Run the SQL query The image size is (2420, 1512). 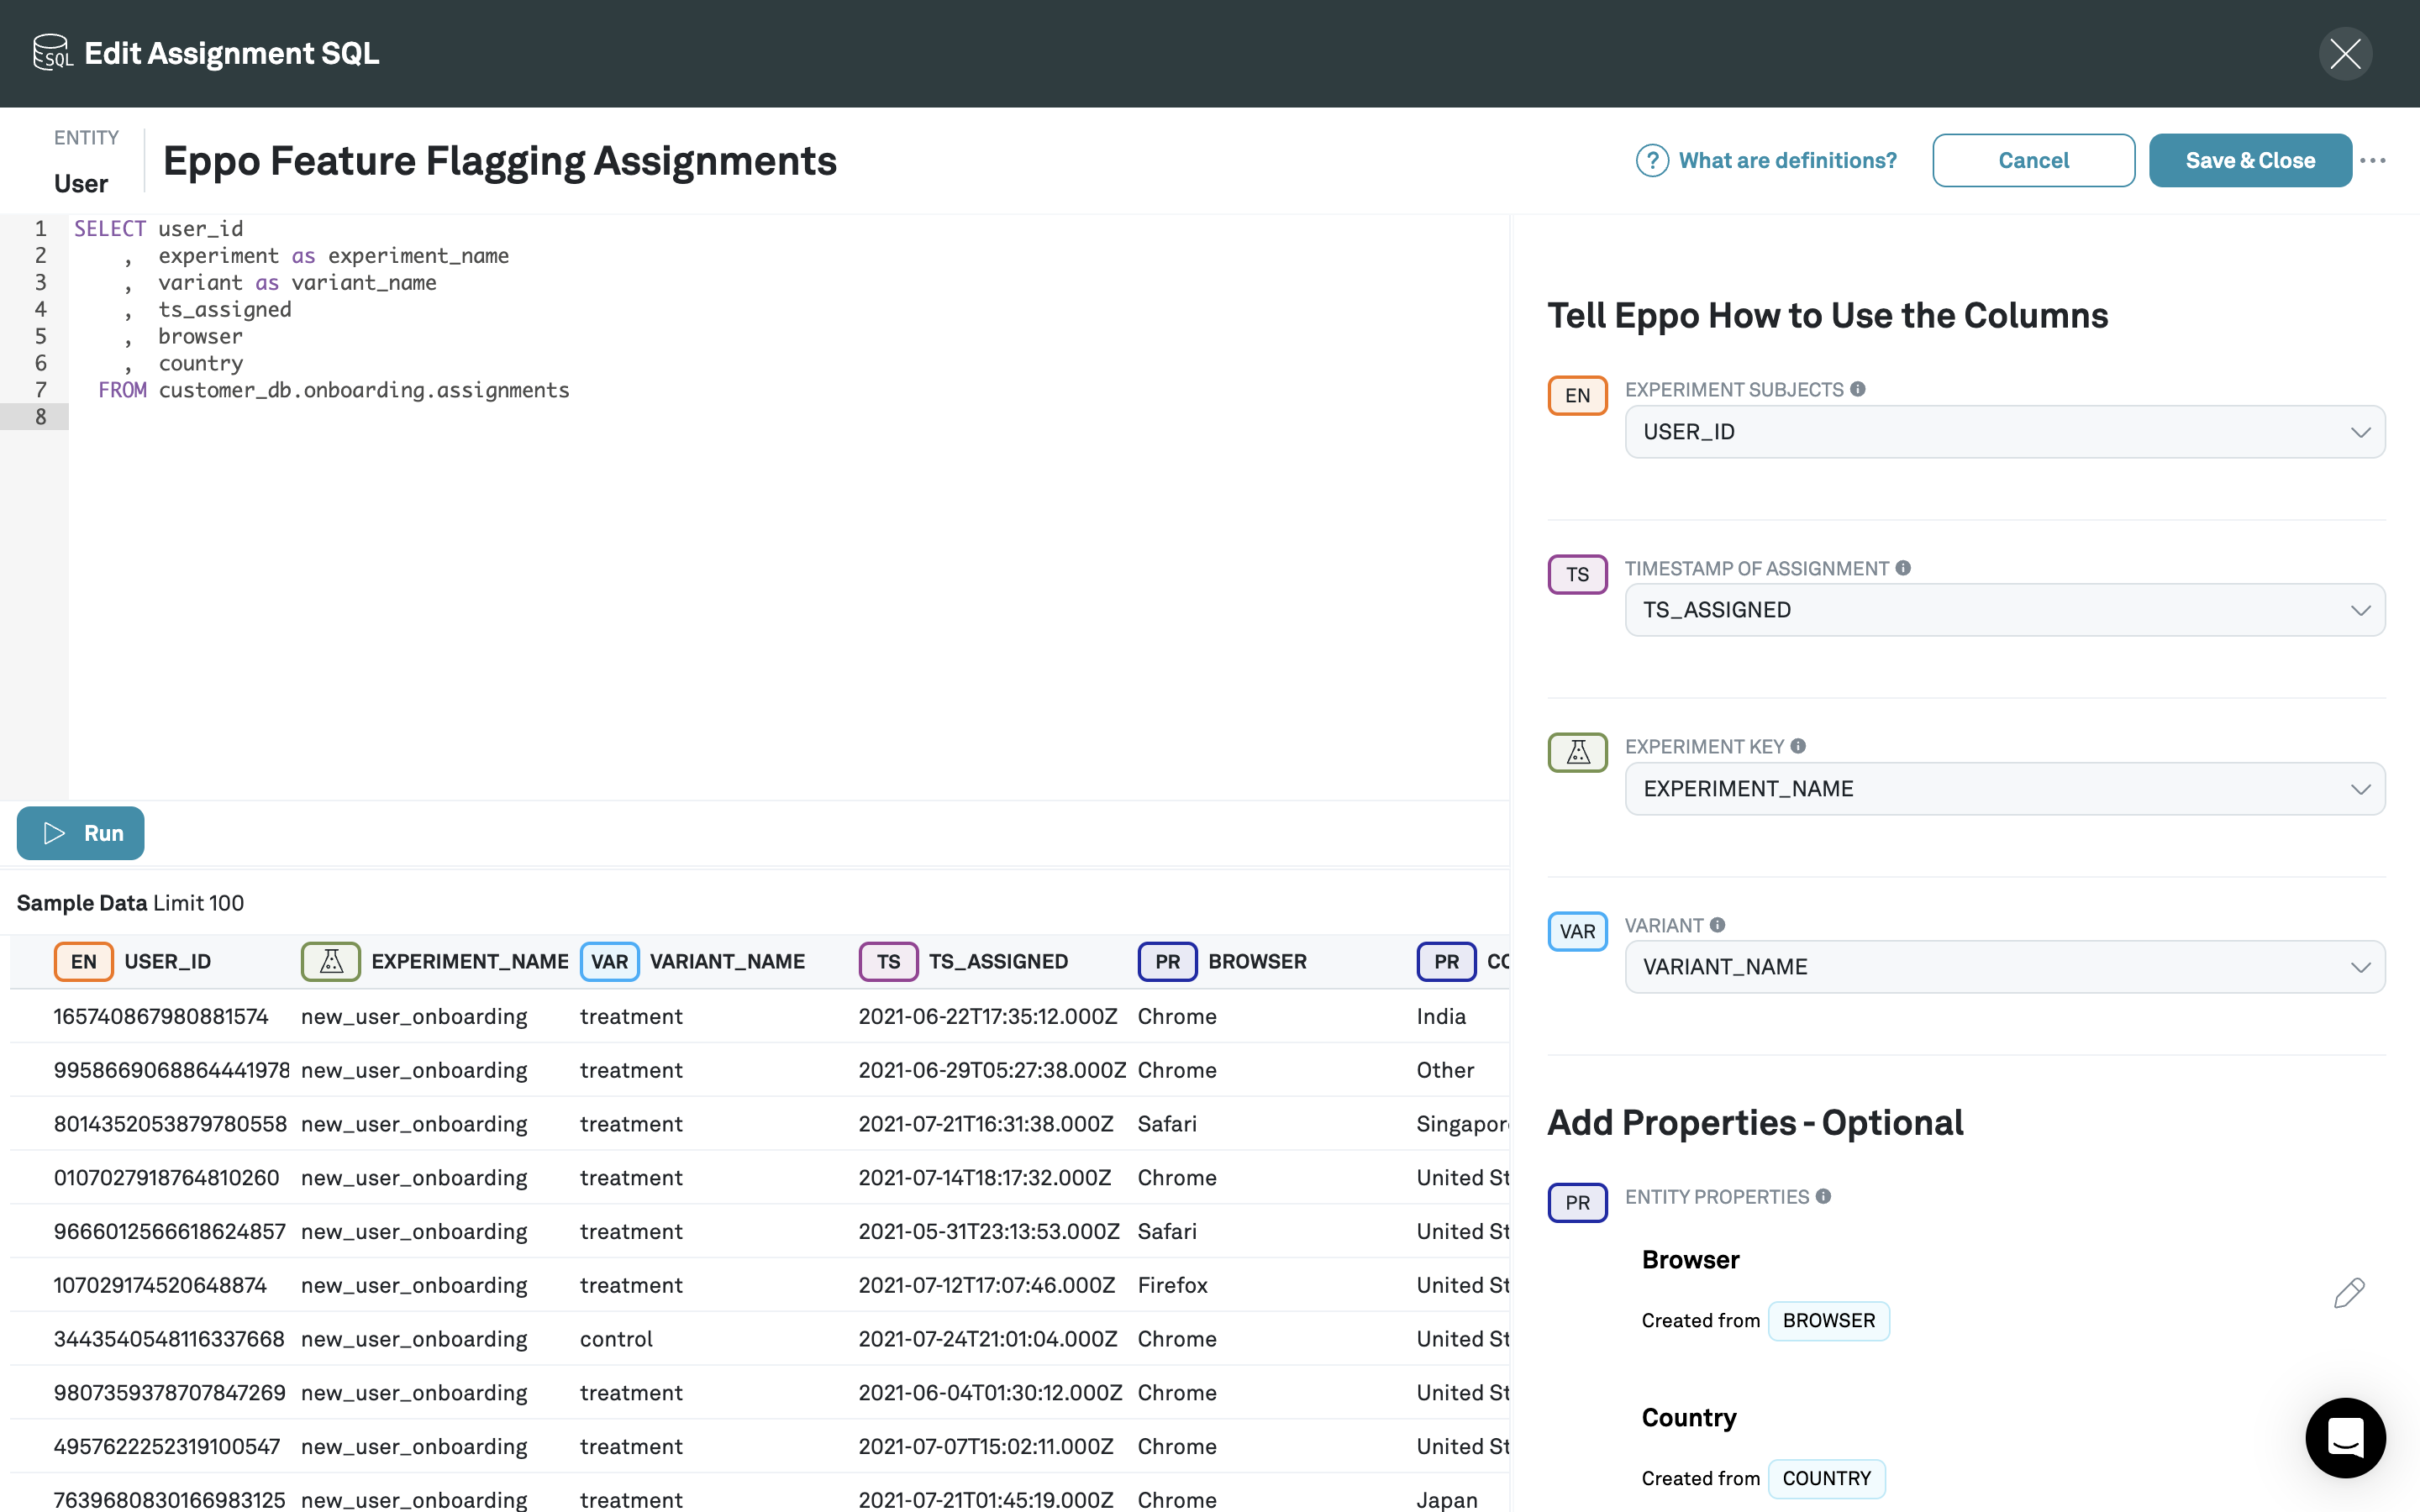point(80,832)
